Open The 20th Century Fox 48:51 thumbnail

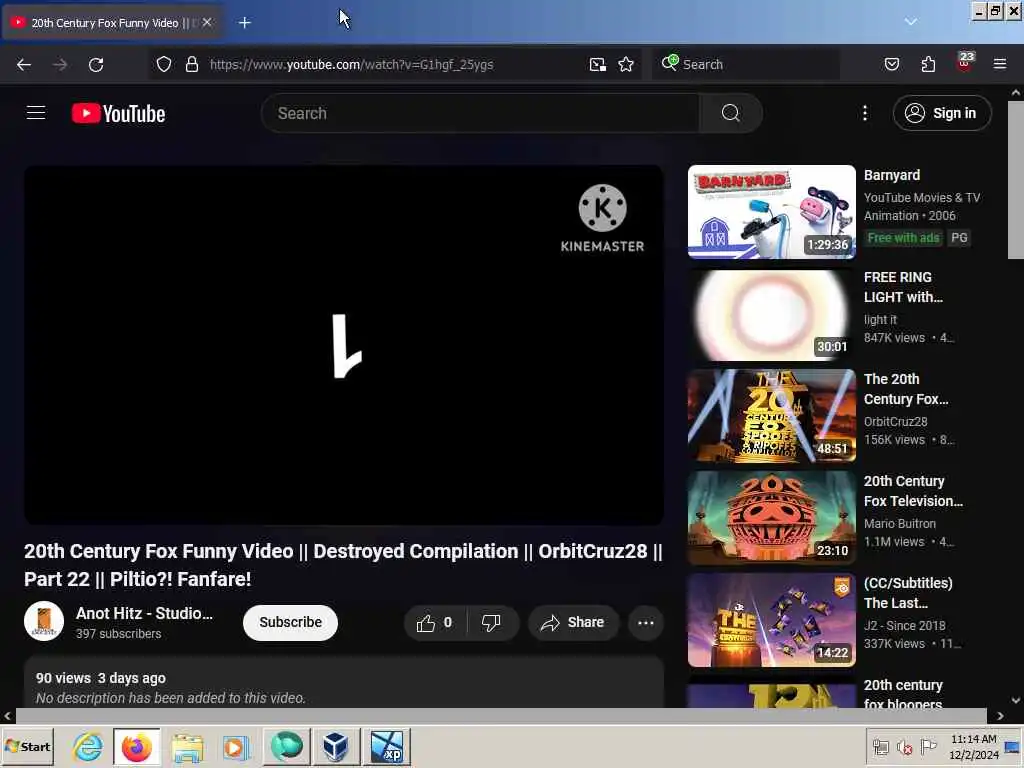[x=771, y=416]
